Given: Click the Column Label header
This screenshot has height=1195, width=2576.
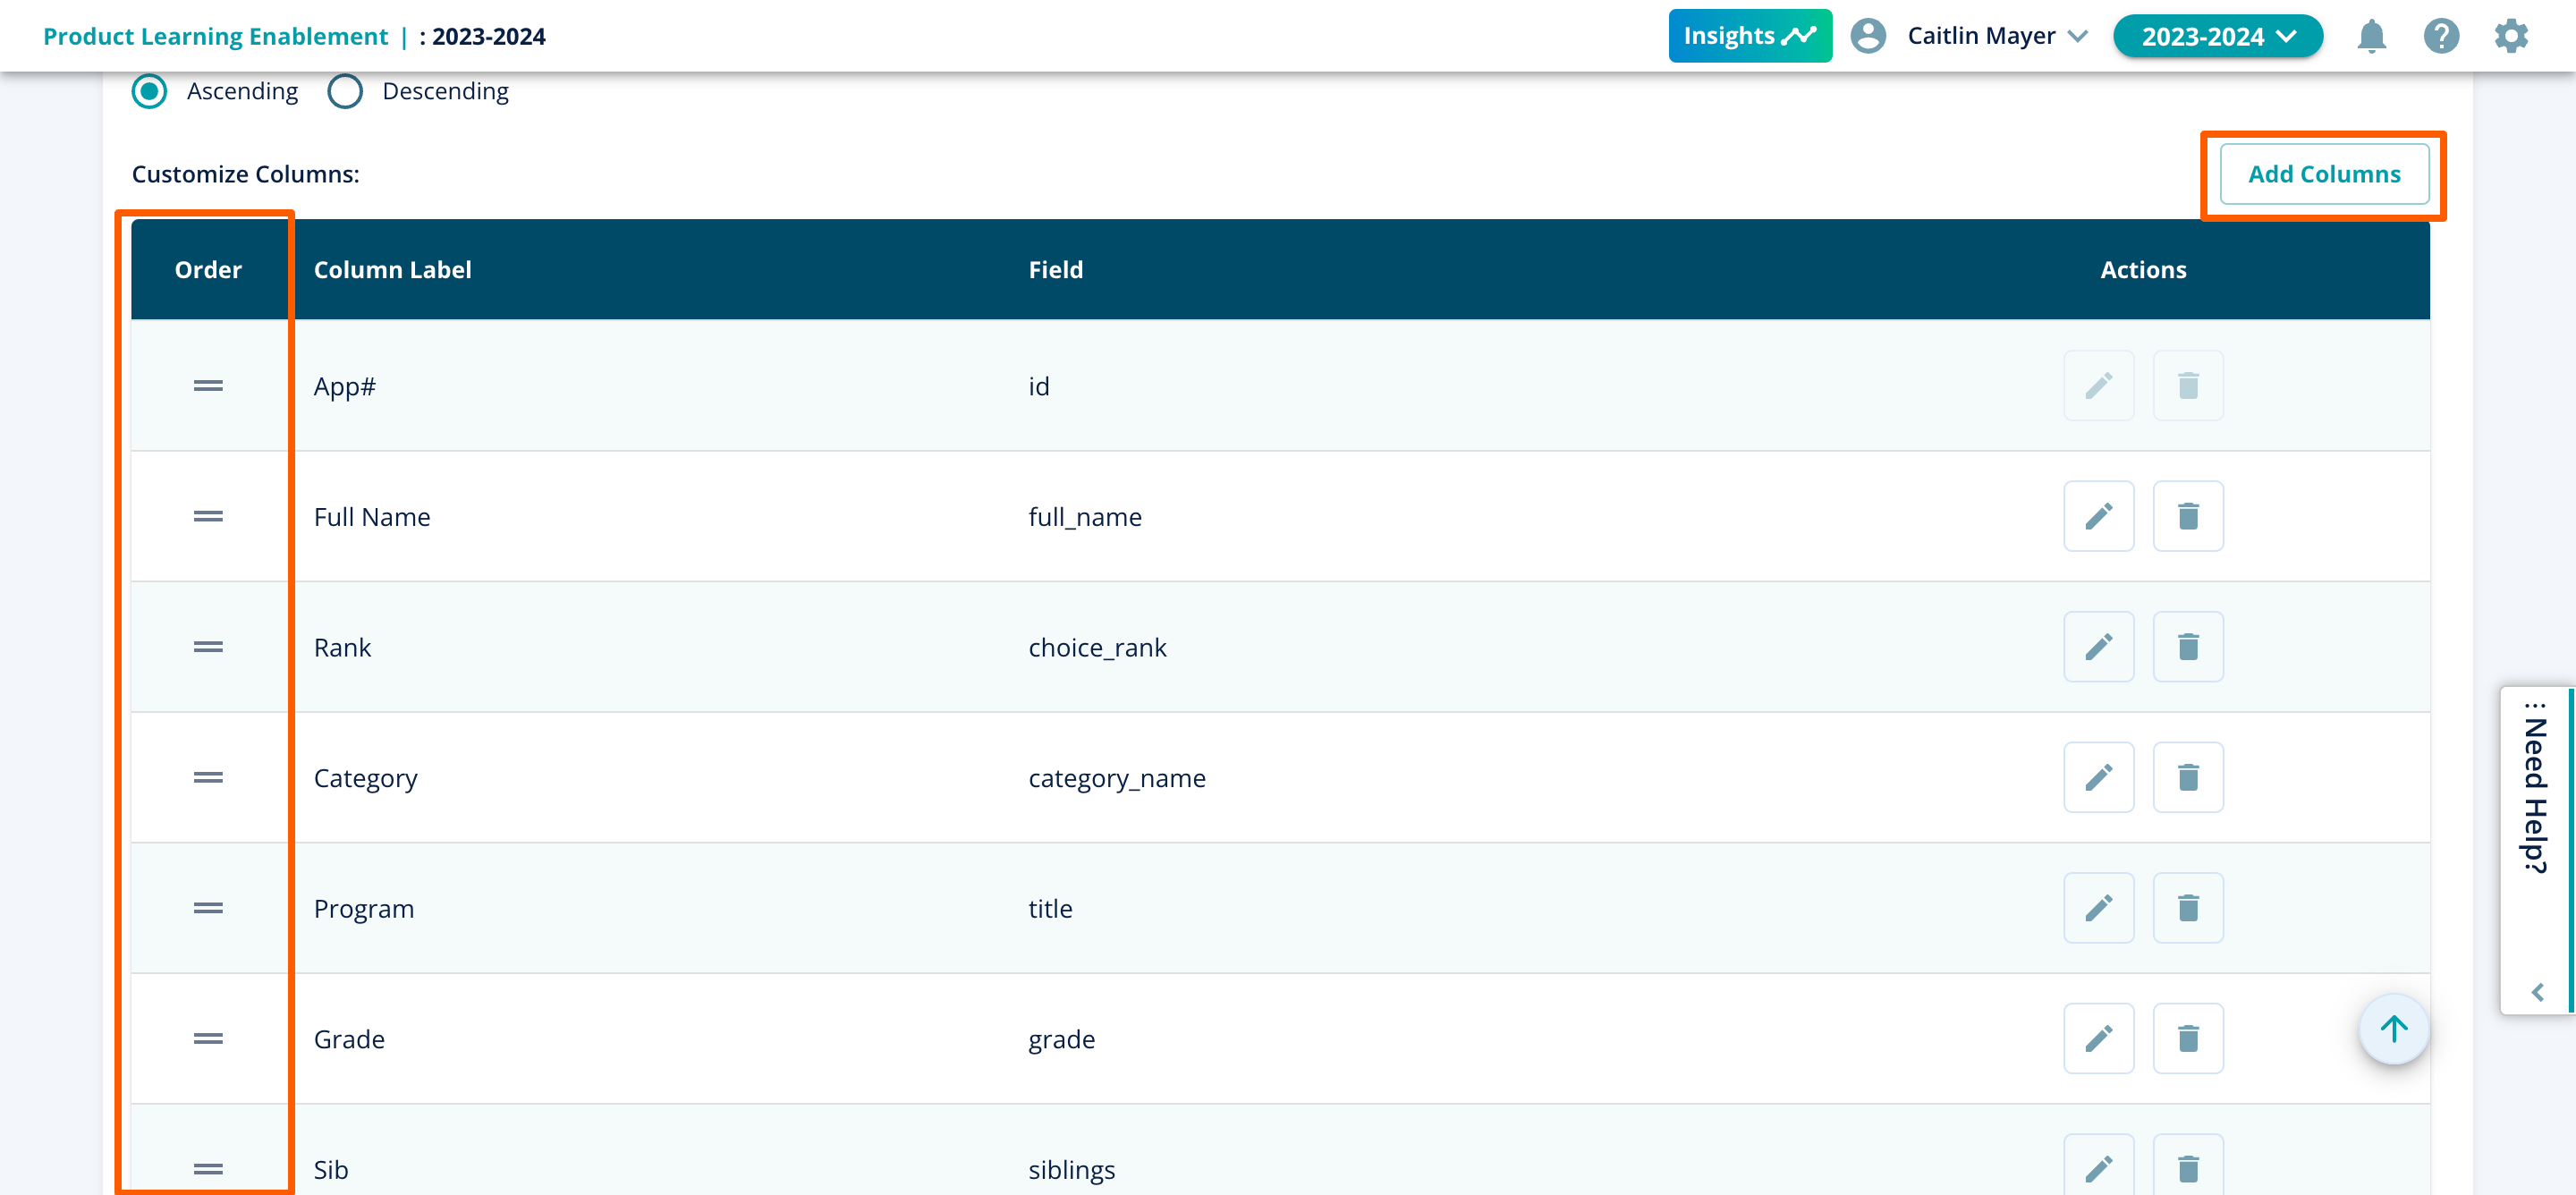Looking at the screenshot, I should tap(392, 270).
